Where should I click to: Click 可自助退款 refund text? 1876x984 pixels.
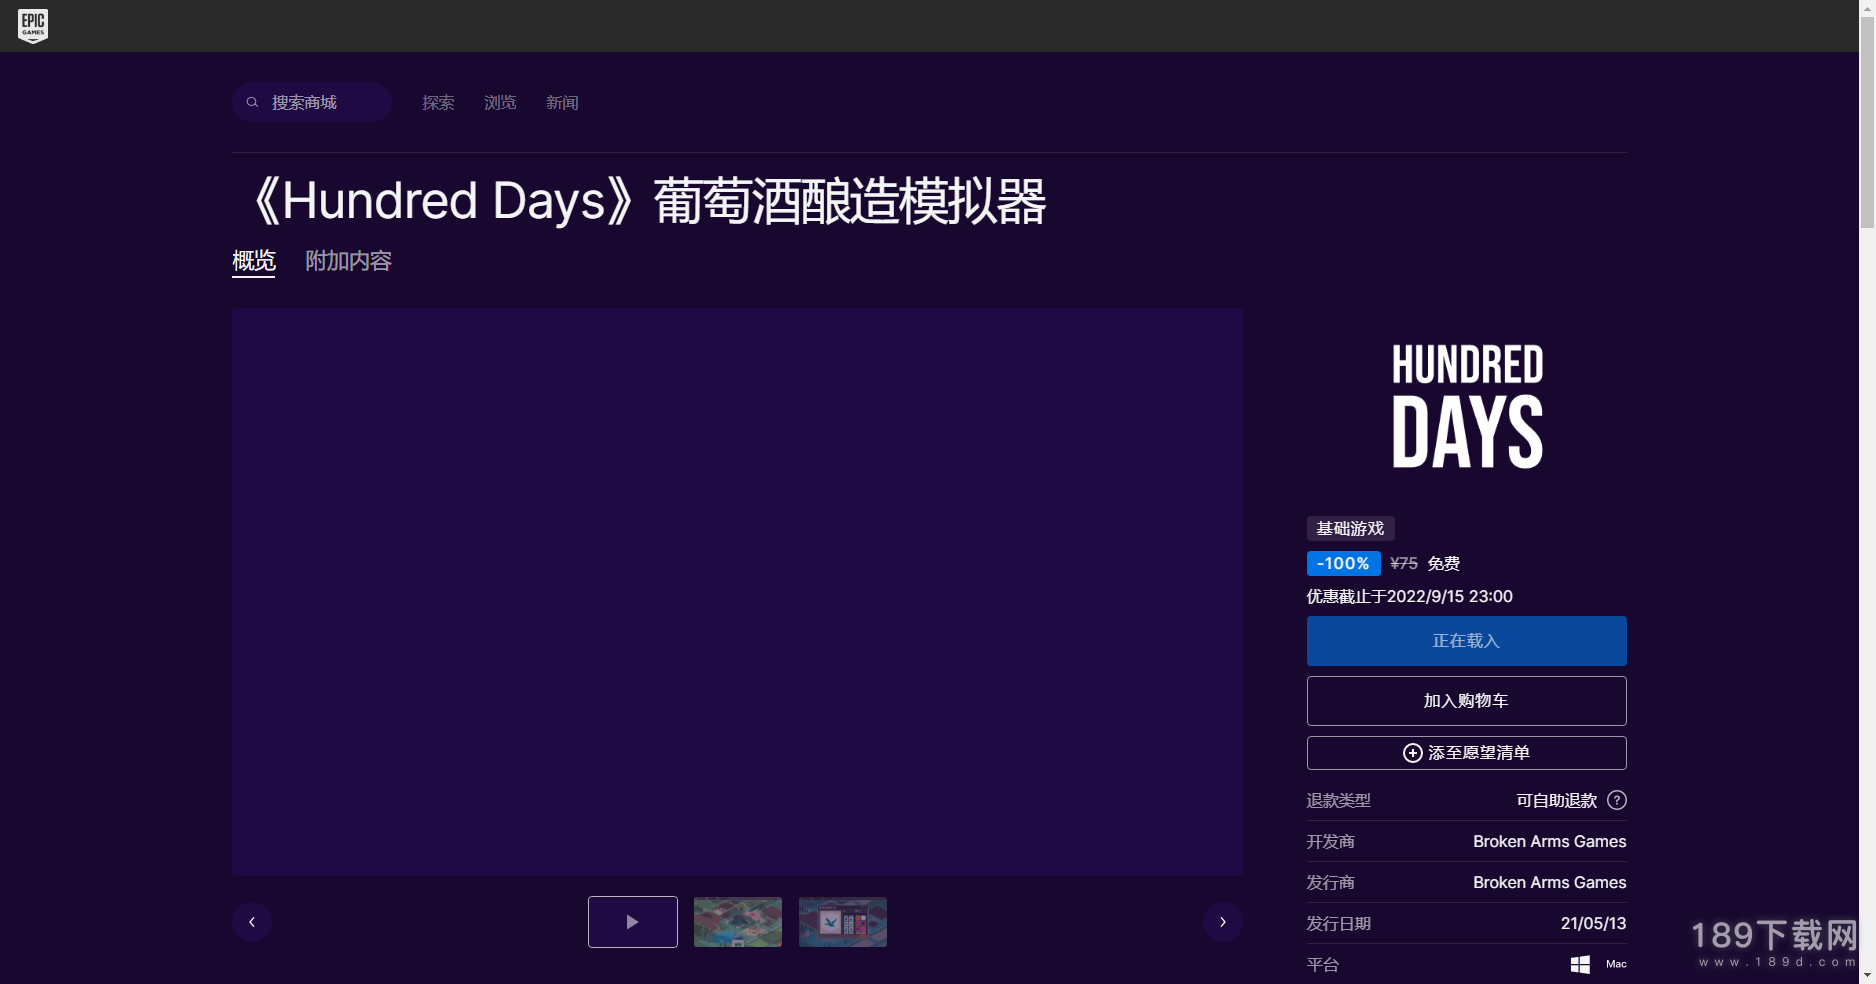pos(1556,800)
